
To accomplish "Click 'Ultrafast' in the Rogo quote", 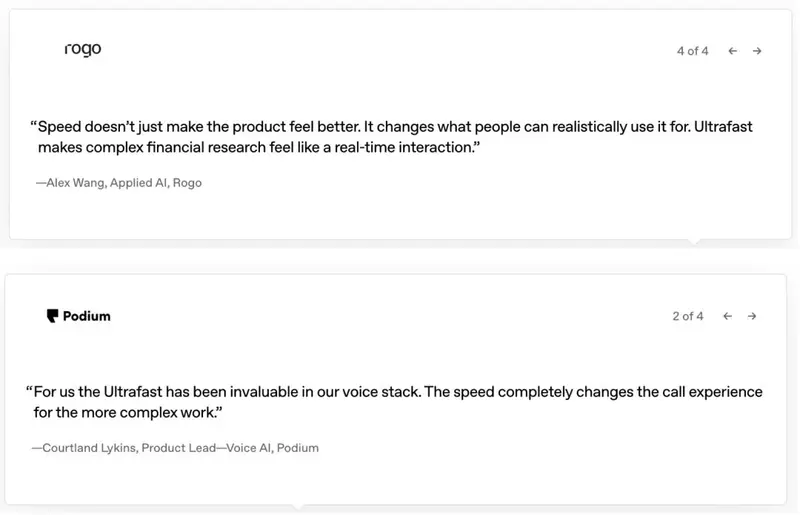I will tap(723, 127).
